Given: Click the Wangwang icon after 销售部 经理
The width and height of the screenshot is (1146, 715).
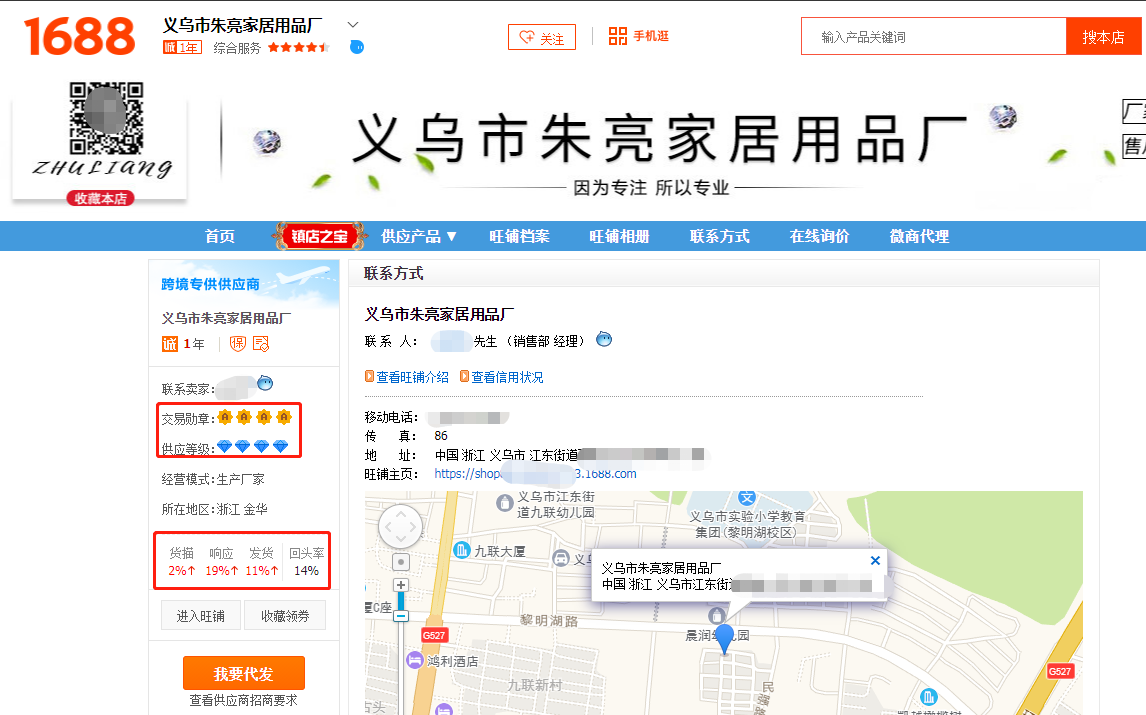Looking at the screenshot, I should 604,339.
